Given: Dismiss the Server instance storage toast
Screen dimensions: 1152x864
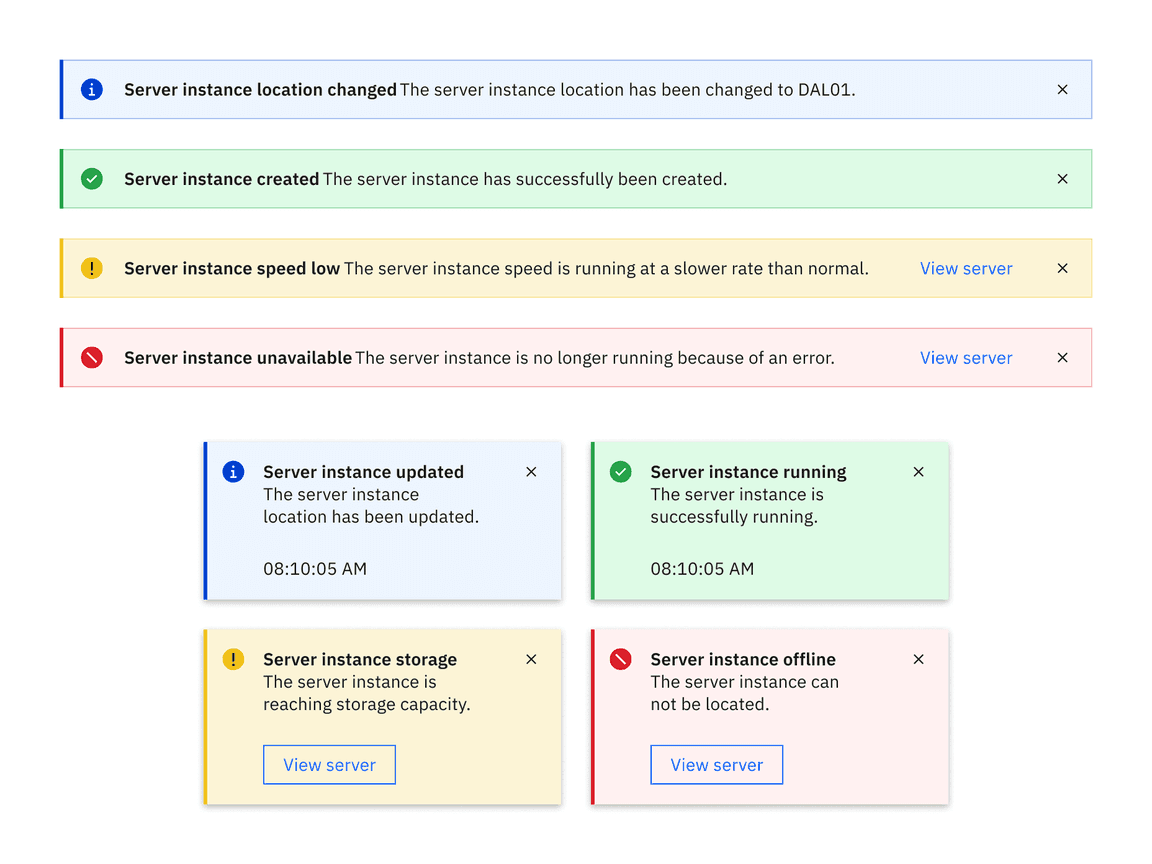Looking at the screenshot, I should 531,659.
